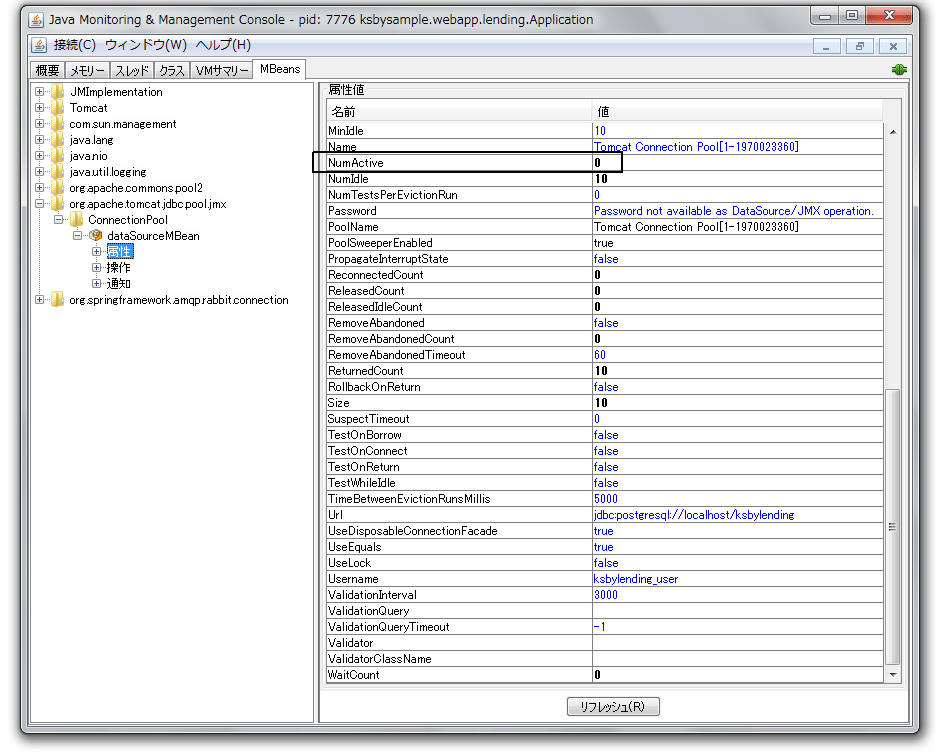Click the Java icon in the title bar
The height and width of the screenshot is (754, 940).
point(38,18)
